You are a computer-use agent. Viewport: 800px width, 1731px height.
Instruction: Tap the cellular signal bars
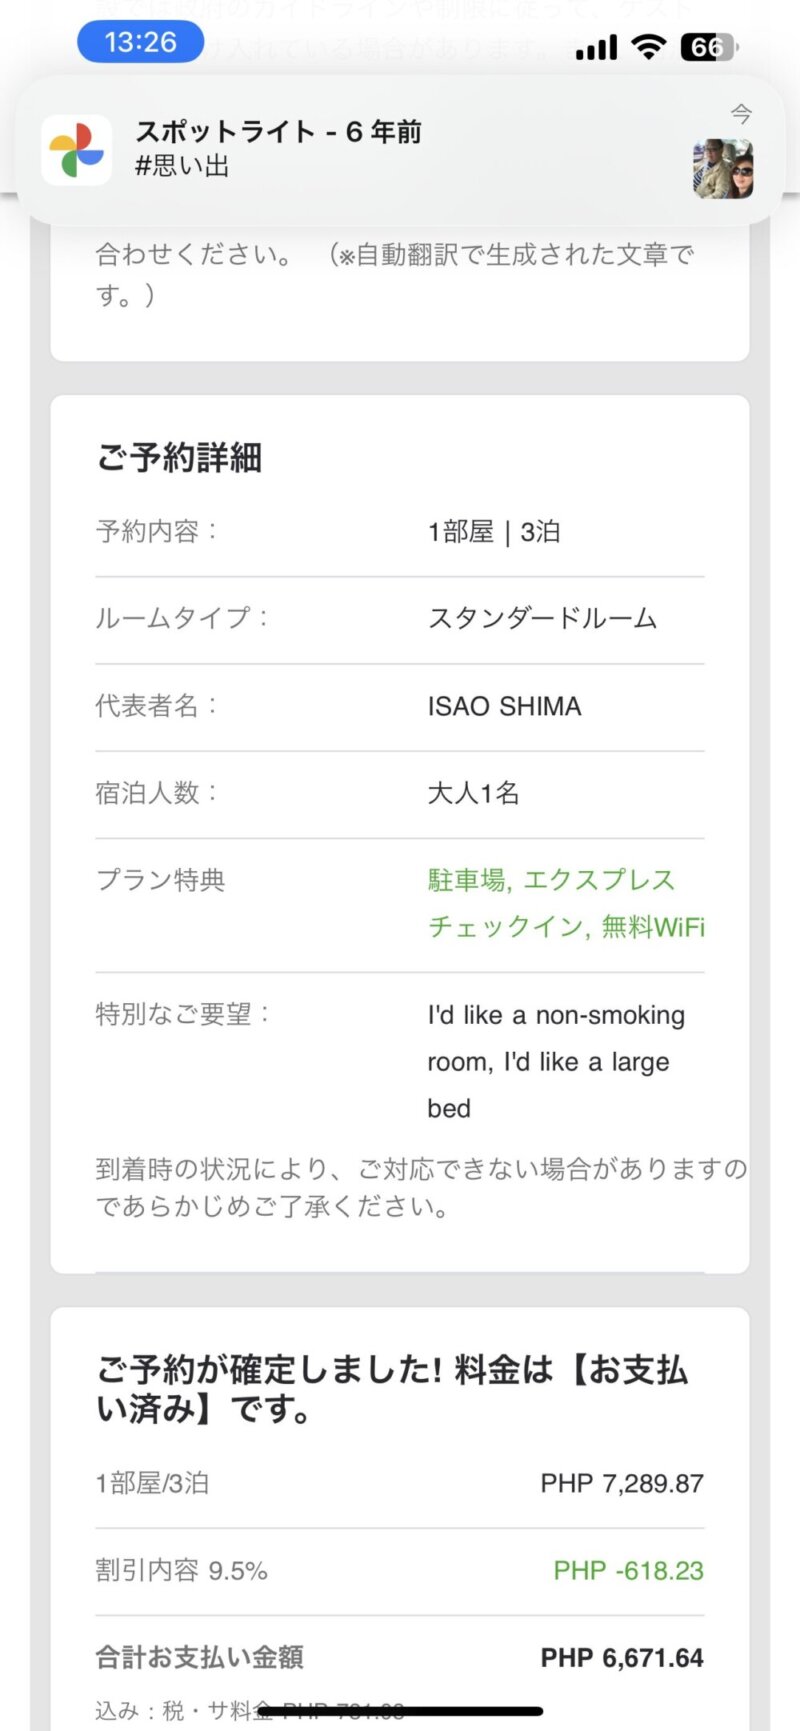pyautogui.click(x=596, y=46)
